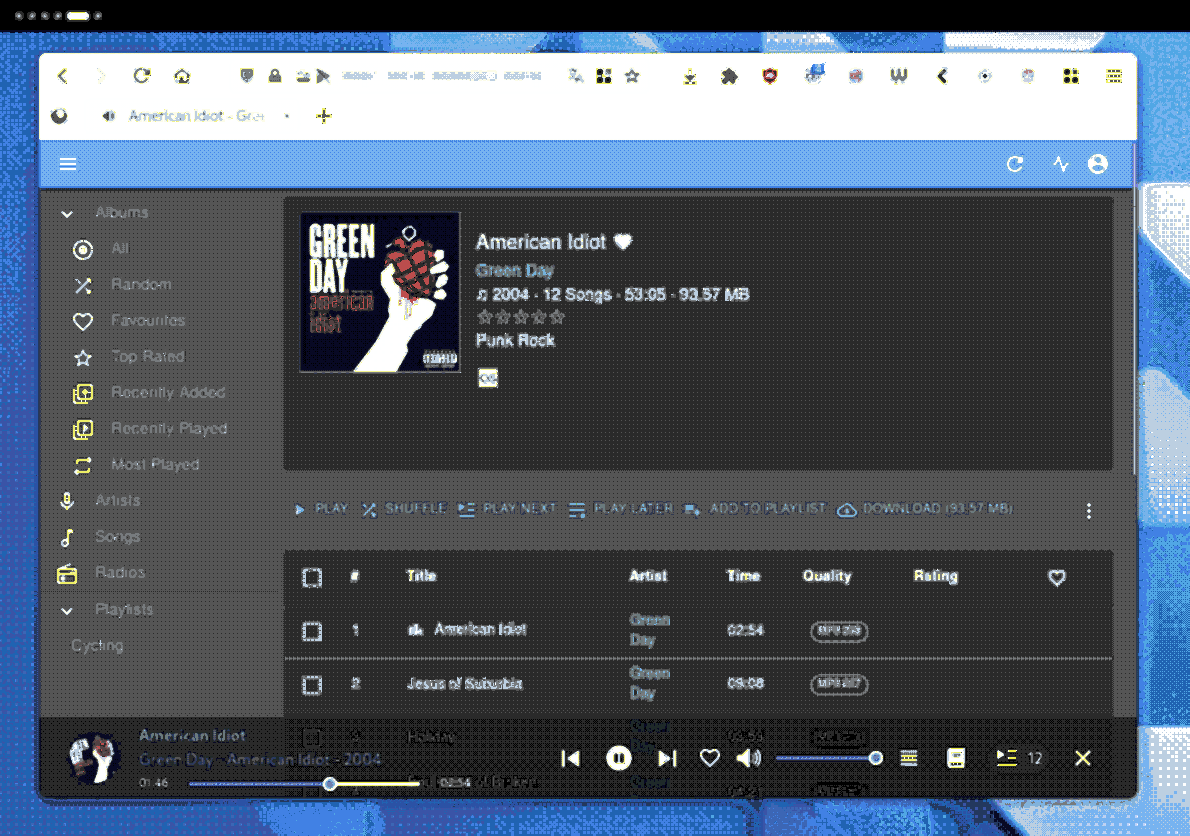Screen dimensions: 1190x836
Task: Skip to the next track
Action: point(667,759)
